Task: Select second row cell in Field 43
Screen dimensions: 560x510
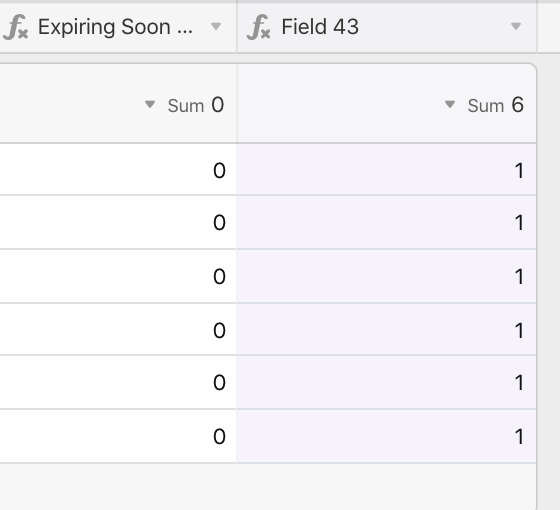Action: tap(386, 222)
